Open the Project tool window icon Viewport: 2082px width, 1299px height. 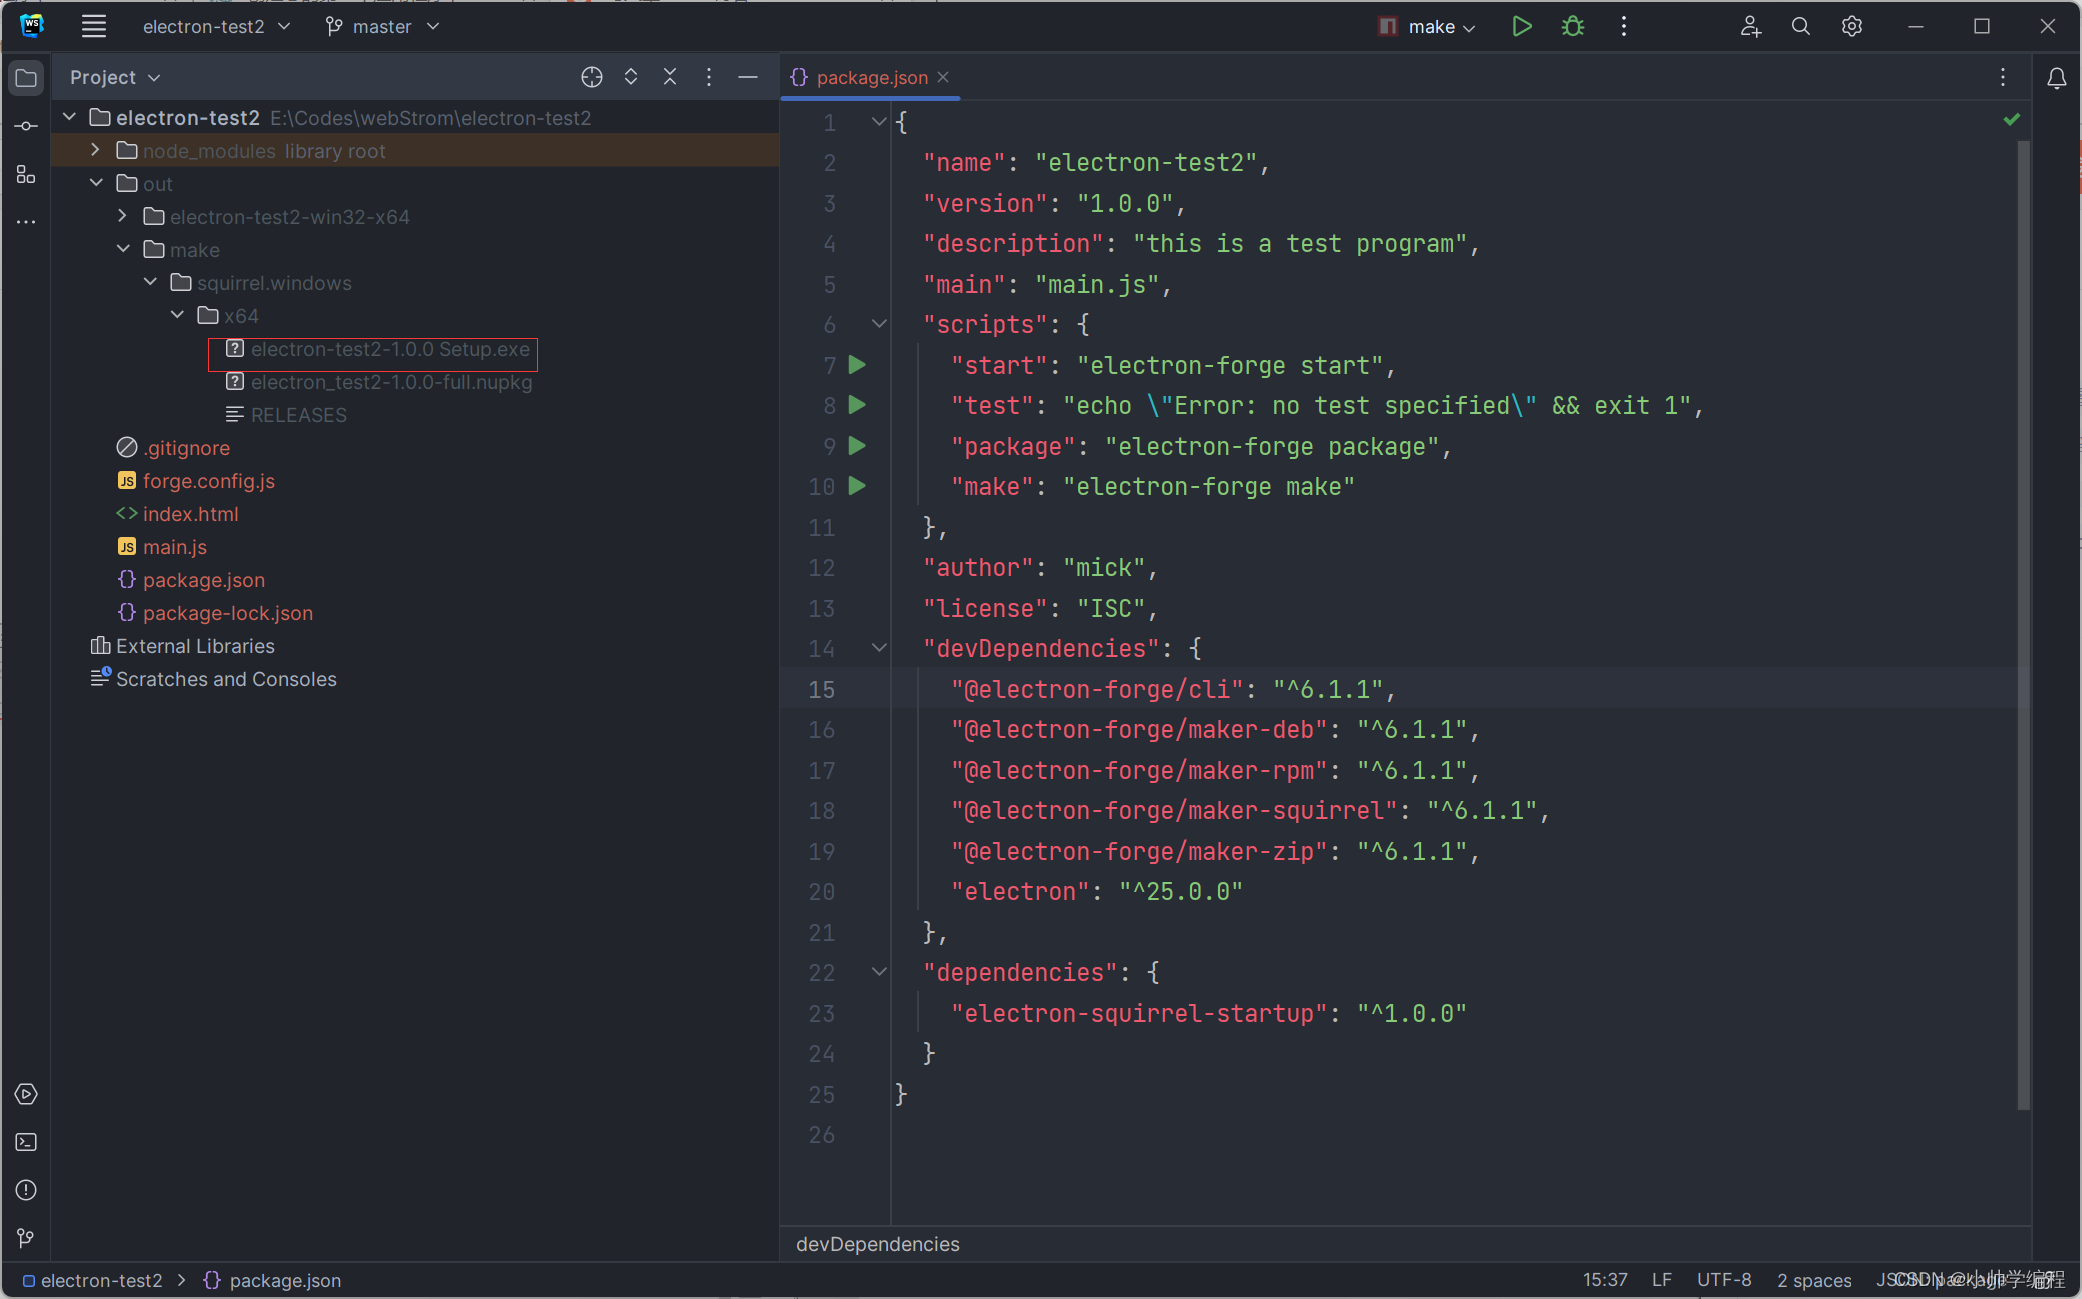click(x=27, y=78)
